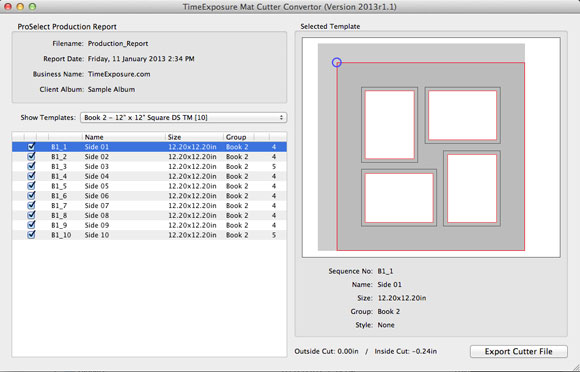Click the B1_10 sequence cell
This screenshot has height=372, width=580.
click(x=61, y=235)
